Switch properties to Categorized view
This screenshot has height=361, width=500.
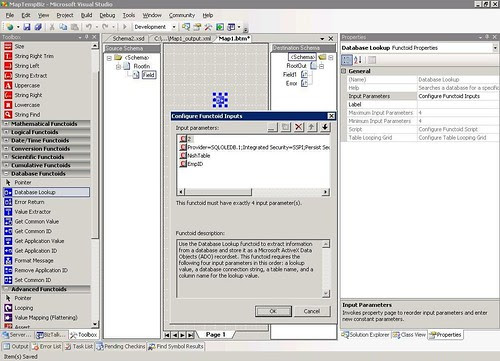(x=347, y=60)
